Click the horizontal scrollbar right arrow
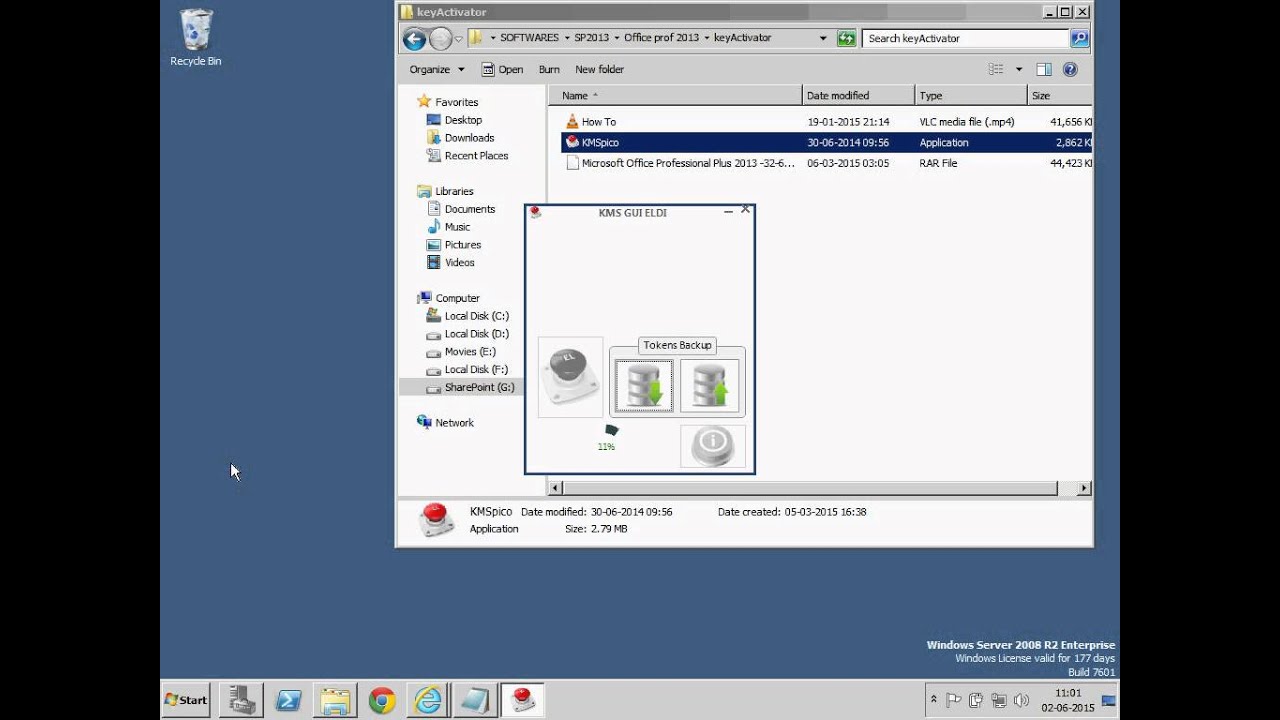The height and width of the screenshot is (720, 1280). coord(1084,488)
